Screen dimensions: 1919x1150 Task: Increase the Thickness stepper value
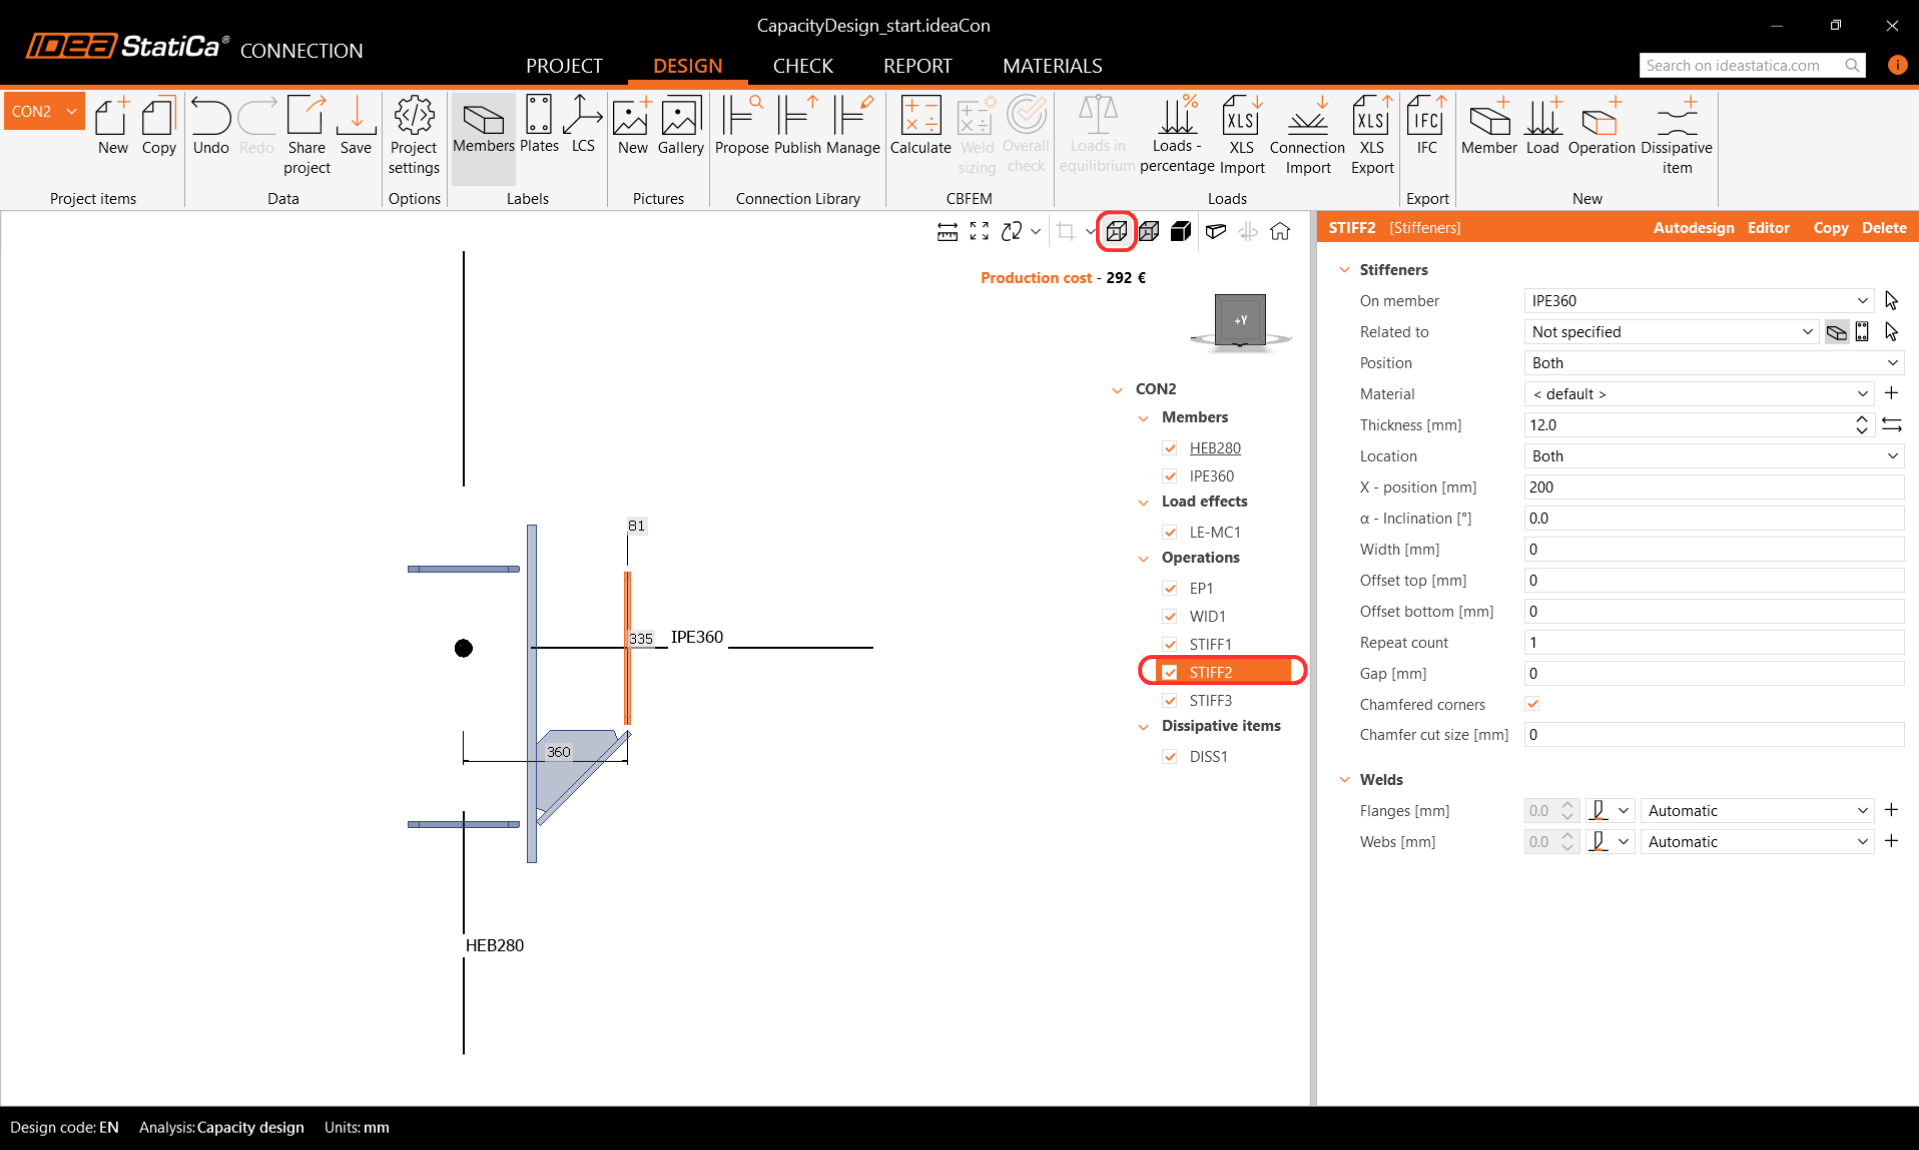[1861, 419]
